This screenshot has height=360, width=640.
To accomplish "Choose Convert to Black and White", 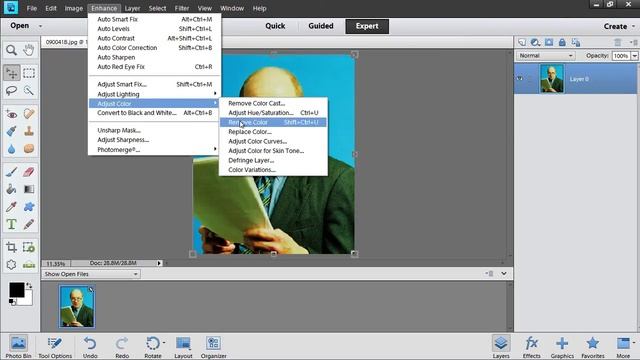I will click(154, 113).
